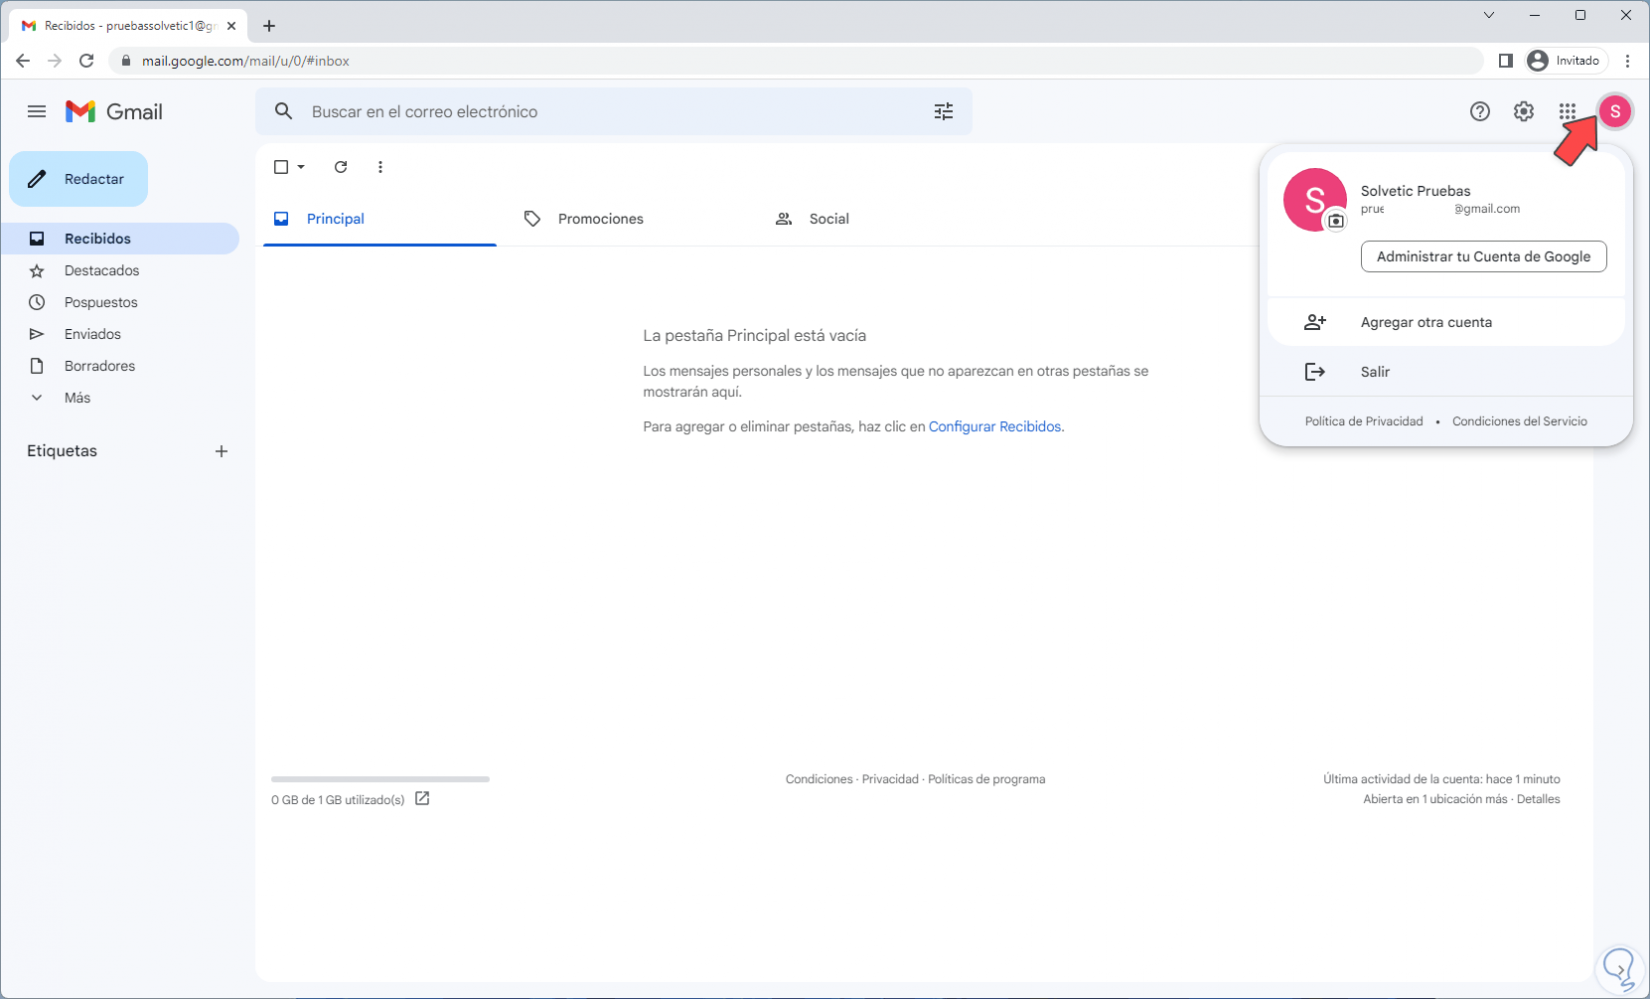Open storage management external link icon

(422, 798)
